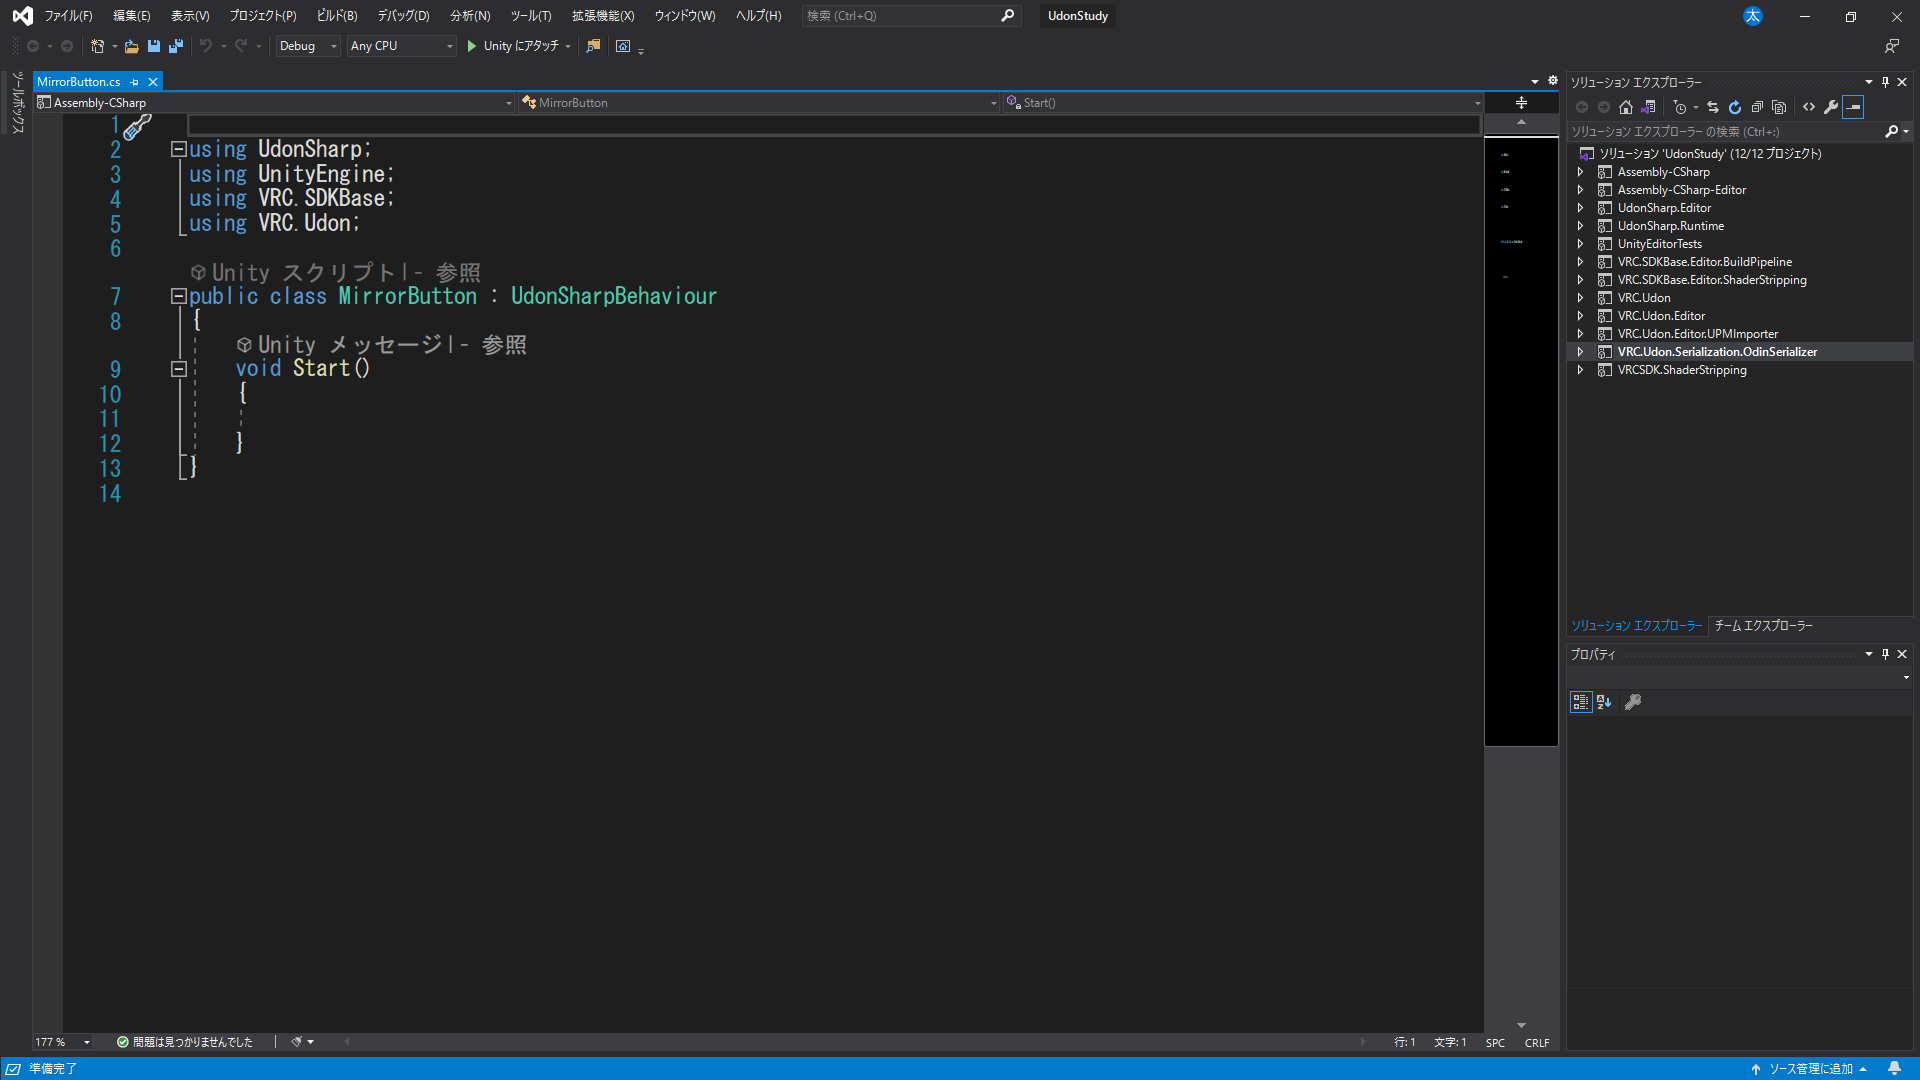Switch to チーム エクスプローラー tab
This screenshot has width=1920, height=1080.
pyautogui.click(x=1762, y=626)
